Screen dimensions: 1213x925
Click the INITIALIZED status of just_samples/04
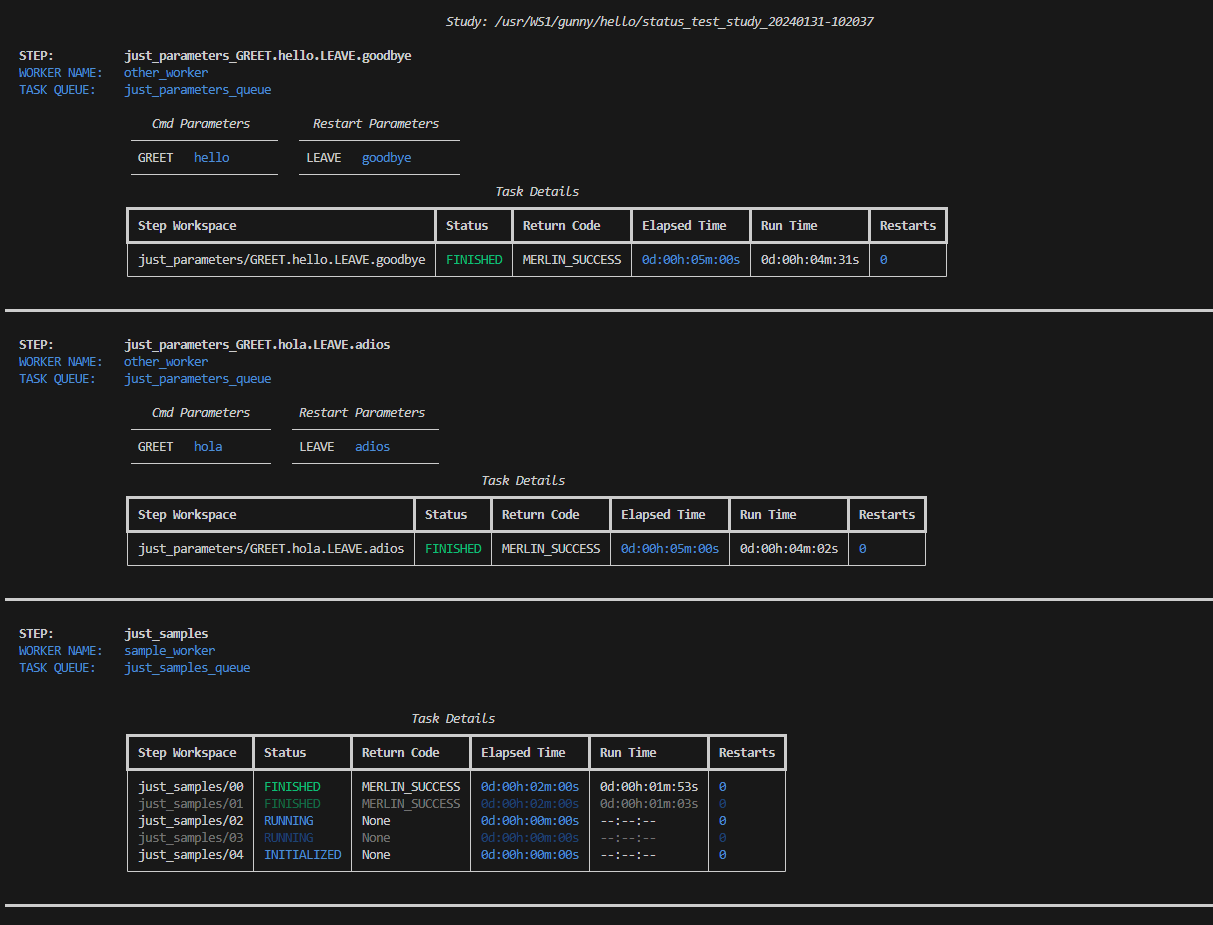pos(302,855)
